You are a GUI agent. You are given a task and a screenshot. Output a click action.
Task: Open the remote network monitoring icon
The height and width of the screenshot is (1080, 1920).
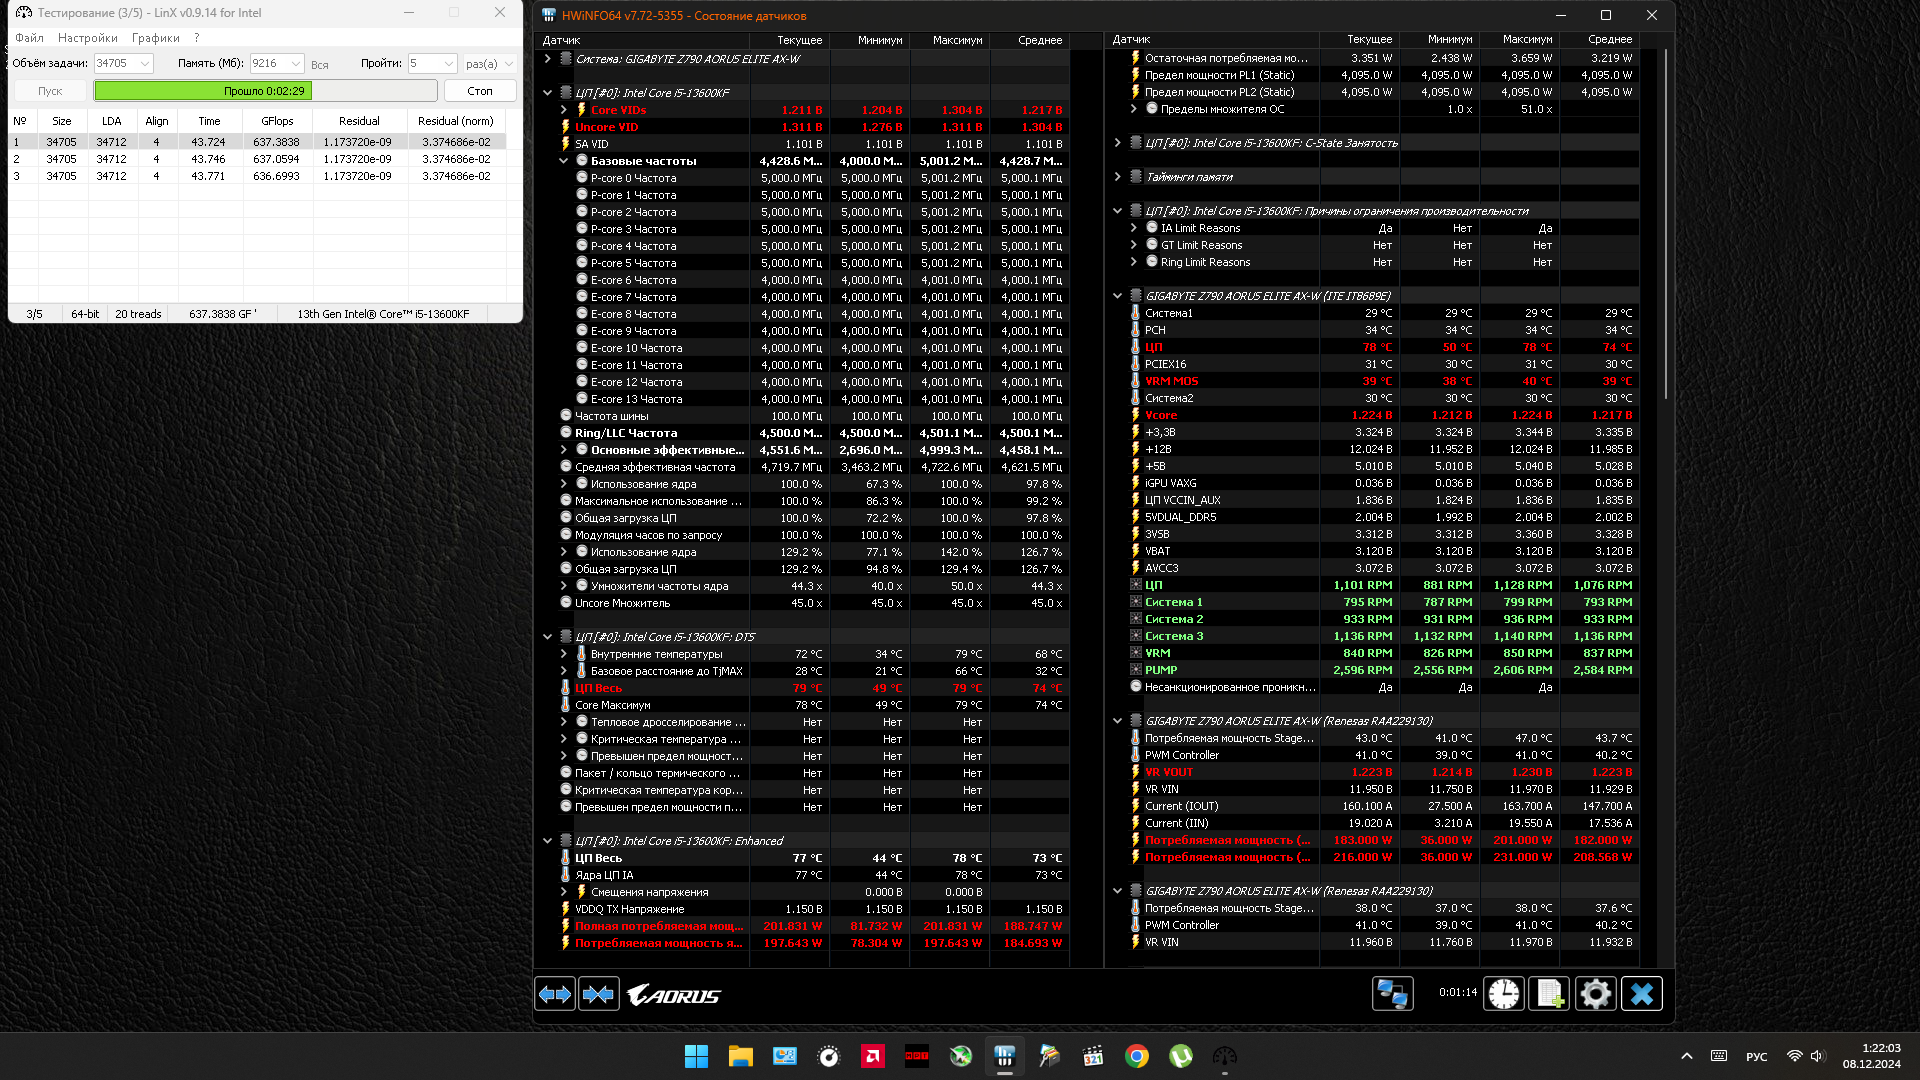tap(1392, 993)
